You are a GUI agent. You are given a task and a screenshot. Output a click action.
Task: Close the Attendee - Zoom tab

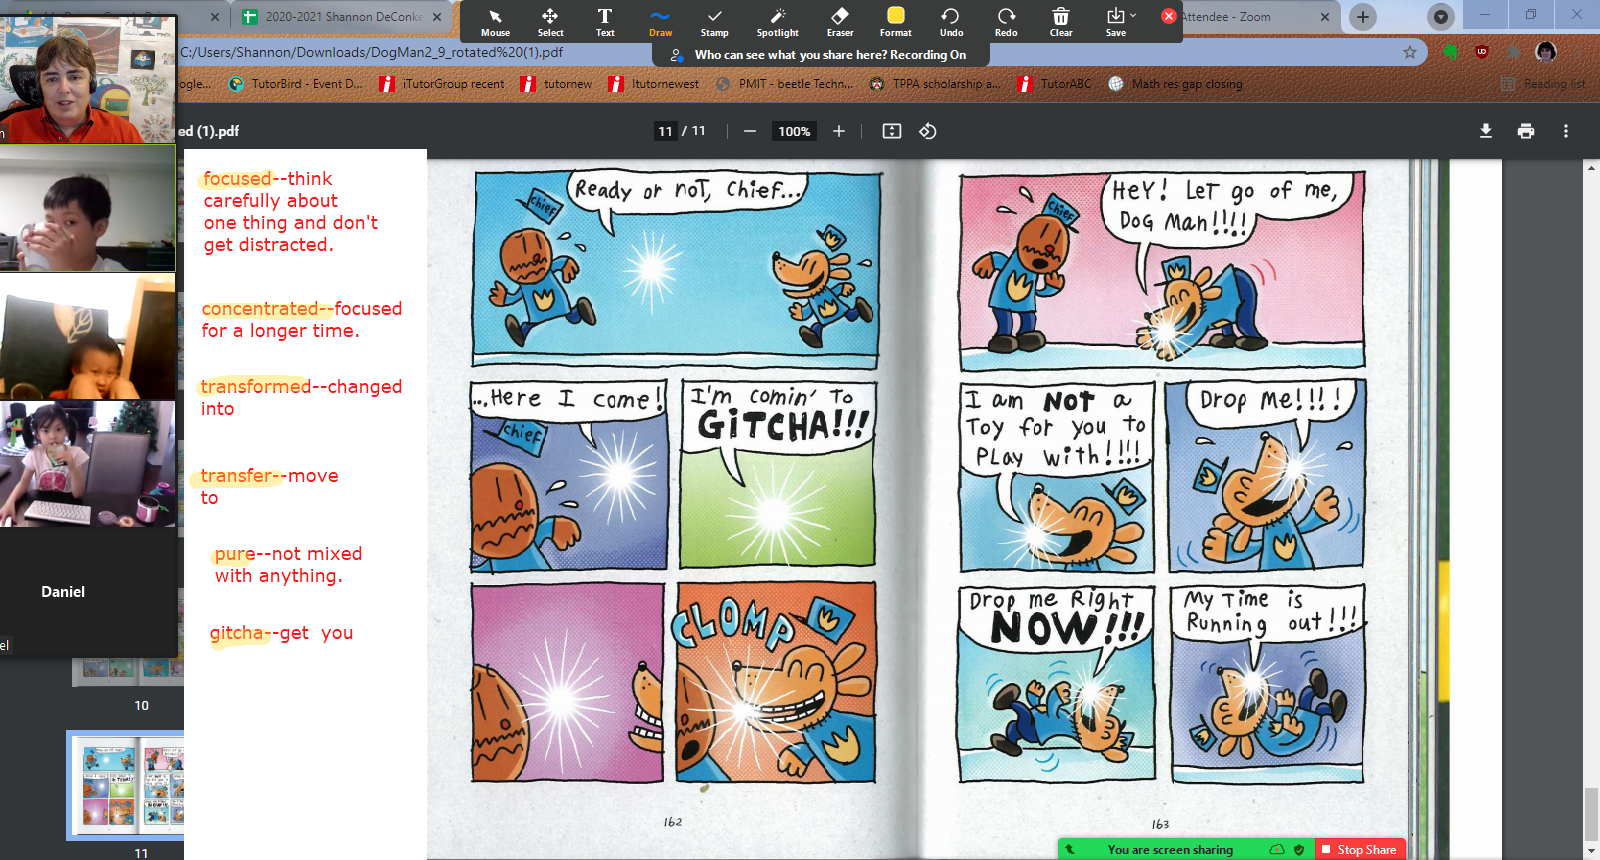1325,17
